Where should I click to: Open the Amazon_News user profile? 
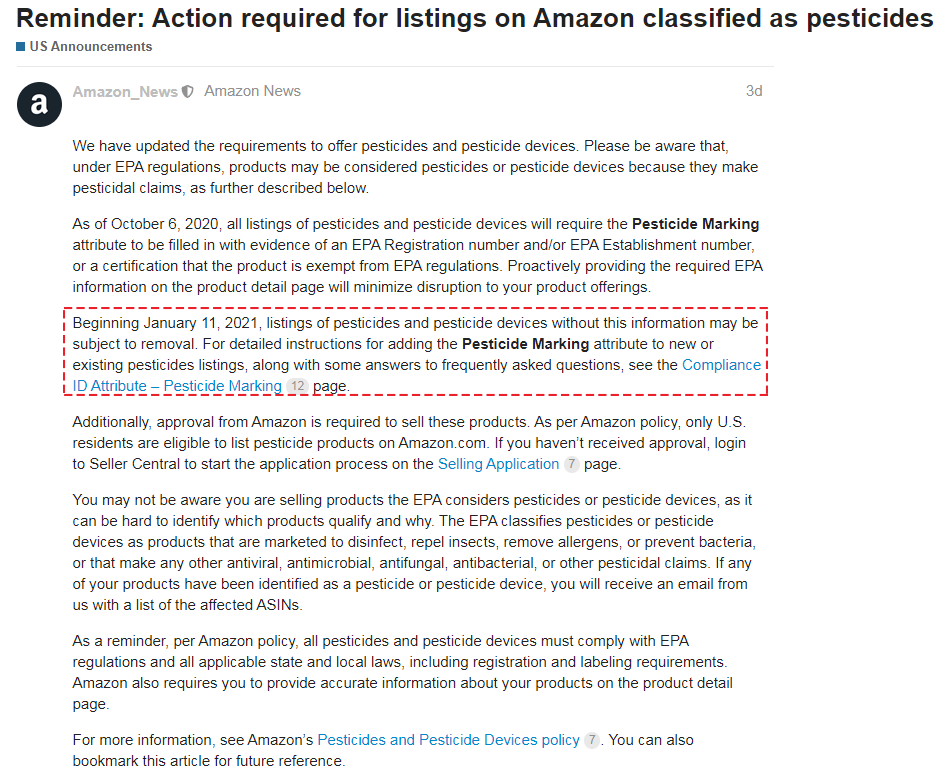pos(125,92)
